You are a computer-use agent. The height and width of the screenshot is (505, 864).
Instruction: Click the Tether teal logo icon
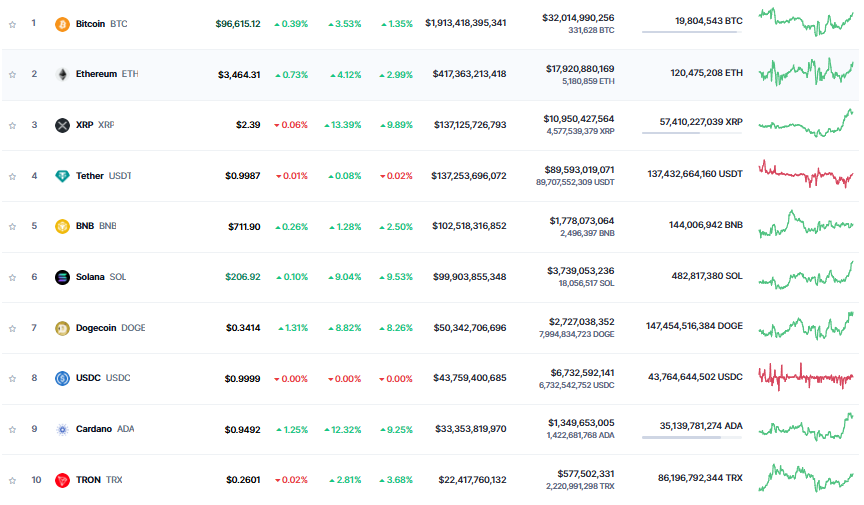[62, 176]
